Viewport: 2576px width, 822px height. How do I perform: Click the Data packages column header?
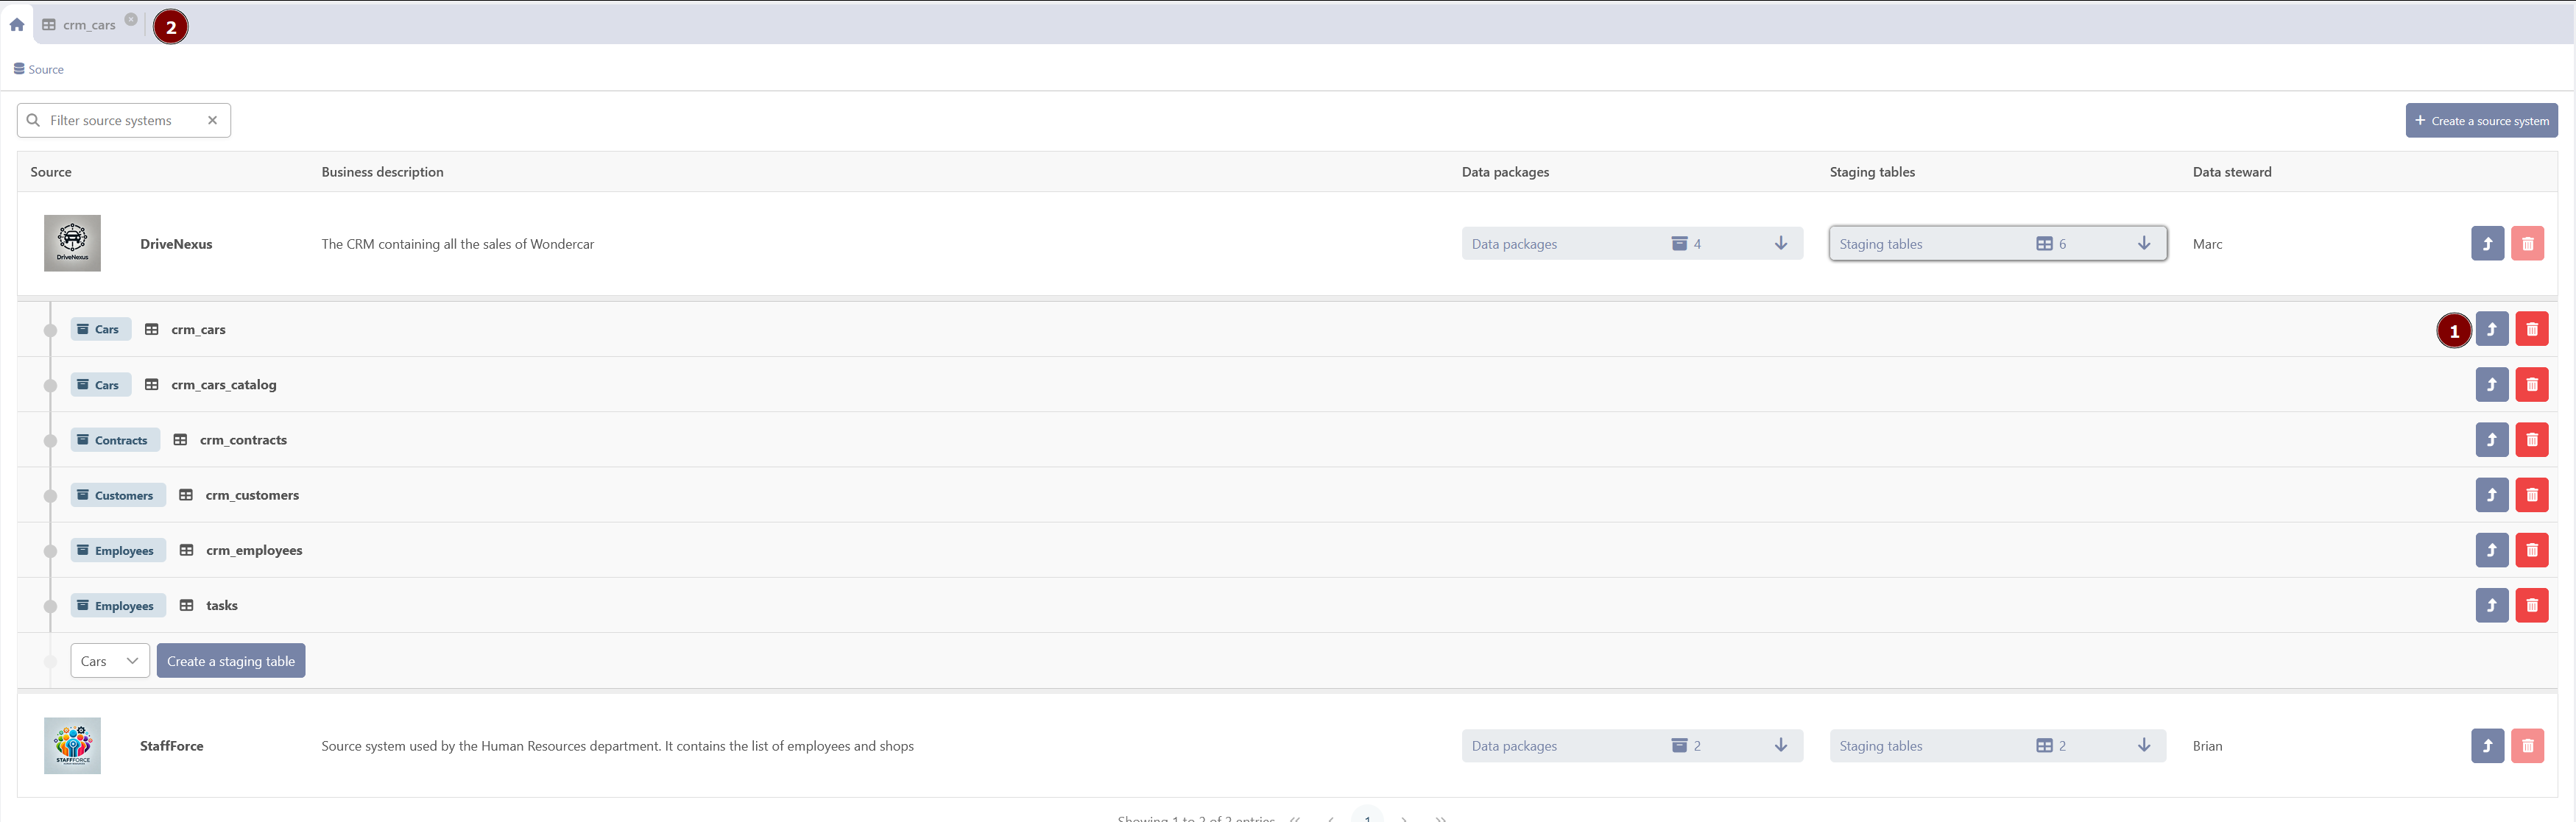point(1505,172)
